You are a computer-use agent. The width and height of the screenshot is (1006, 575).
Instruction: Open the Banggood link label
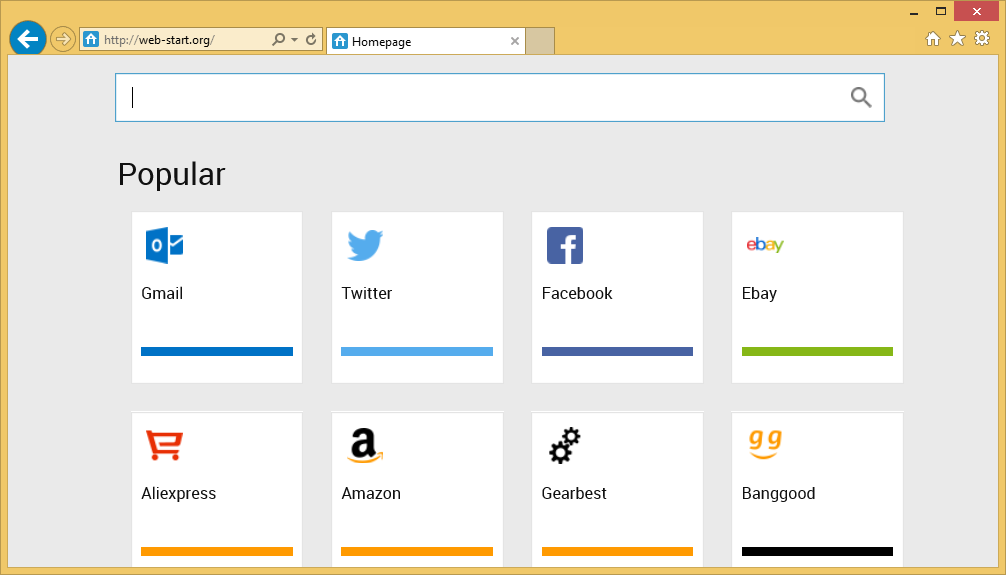coord(778,493)
